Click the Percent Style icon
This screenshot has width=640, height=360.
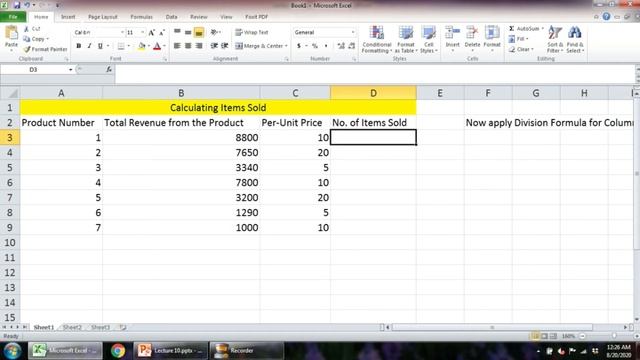(315, 46)
